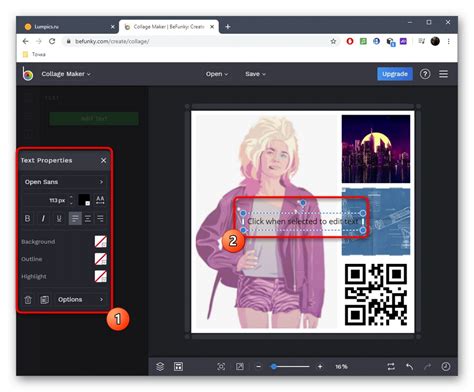Viewport: 474px width, 392px height.
Task: Click the fit to screen icon
Action: (221, 367)
